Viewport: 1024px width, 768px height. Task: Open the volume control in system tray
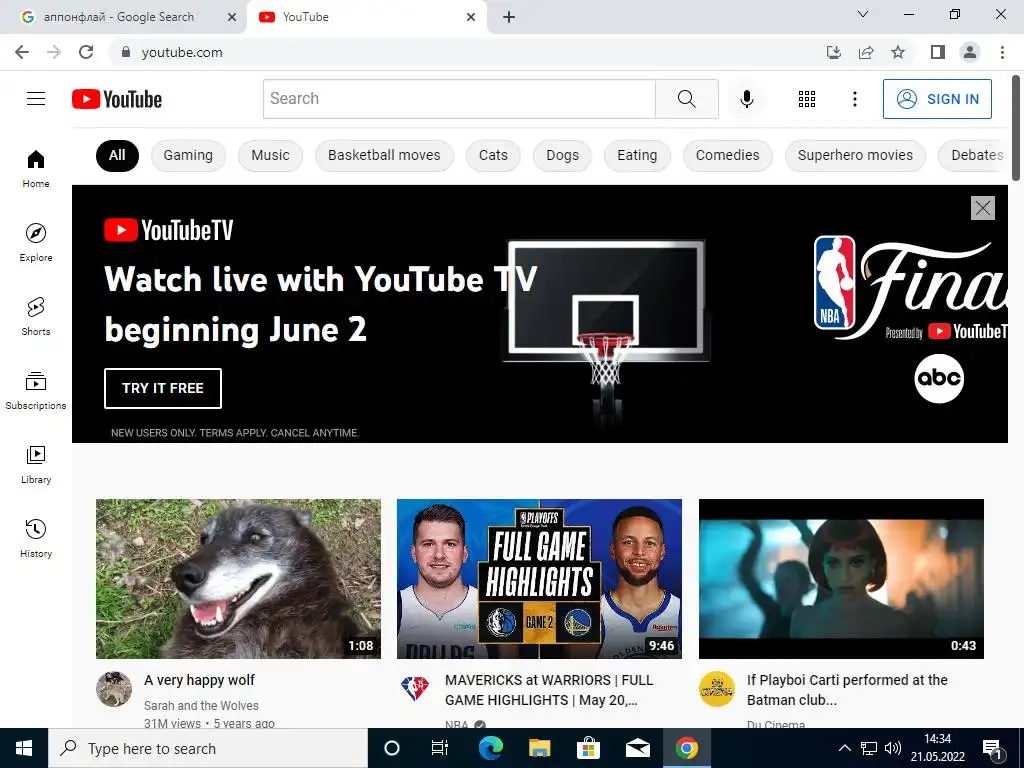click(893, 748)
